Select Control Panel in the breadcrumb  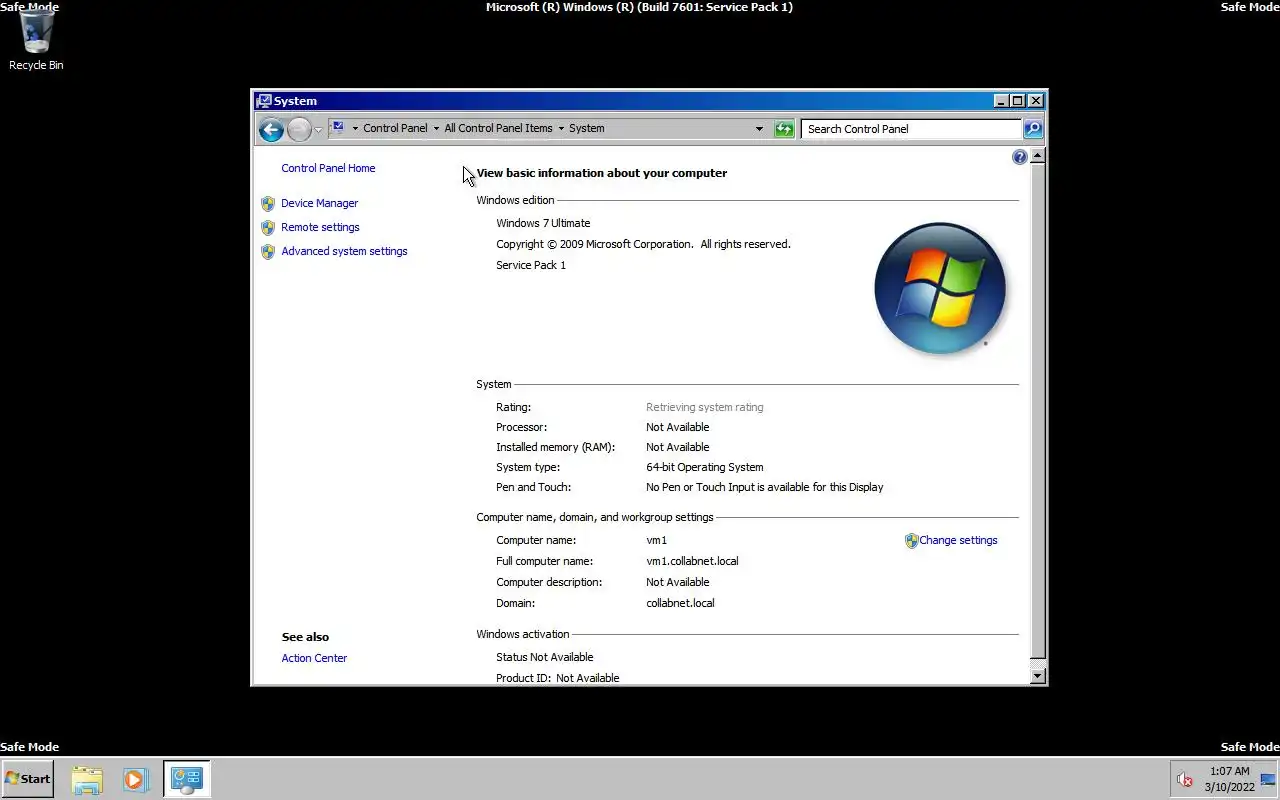(395, 128)
